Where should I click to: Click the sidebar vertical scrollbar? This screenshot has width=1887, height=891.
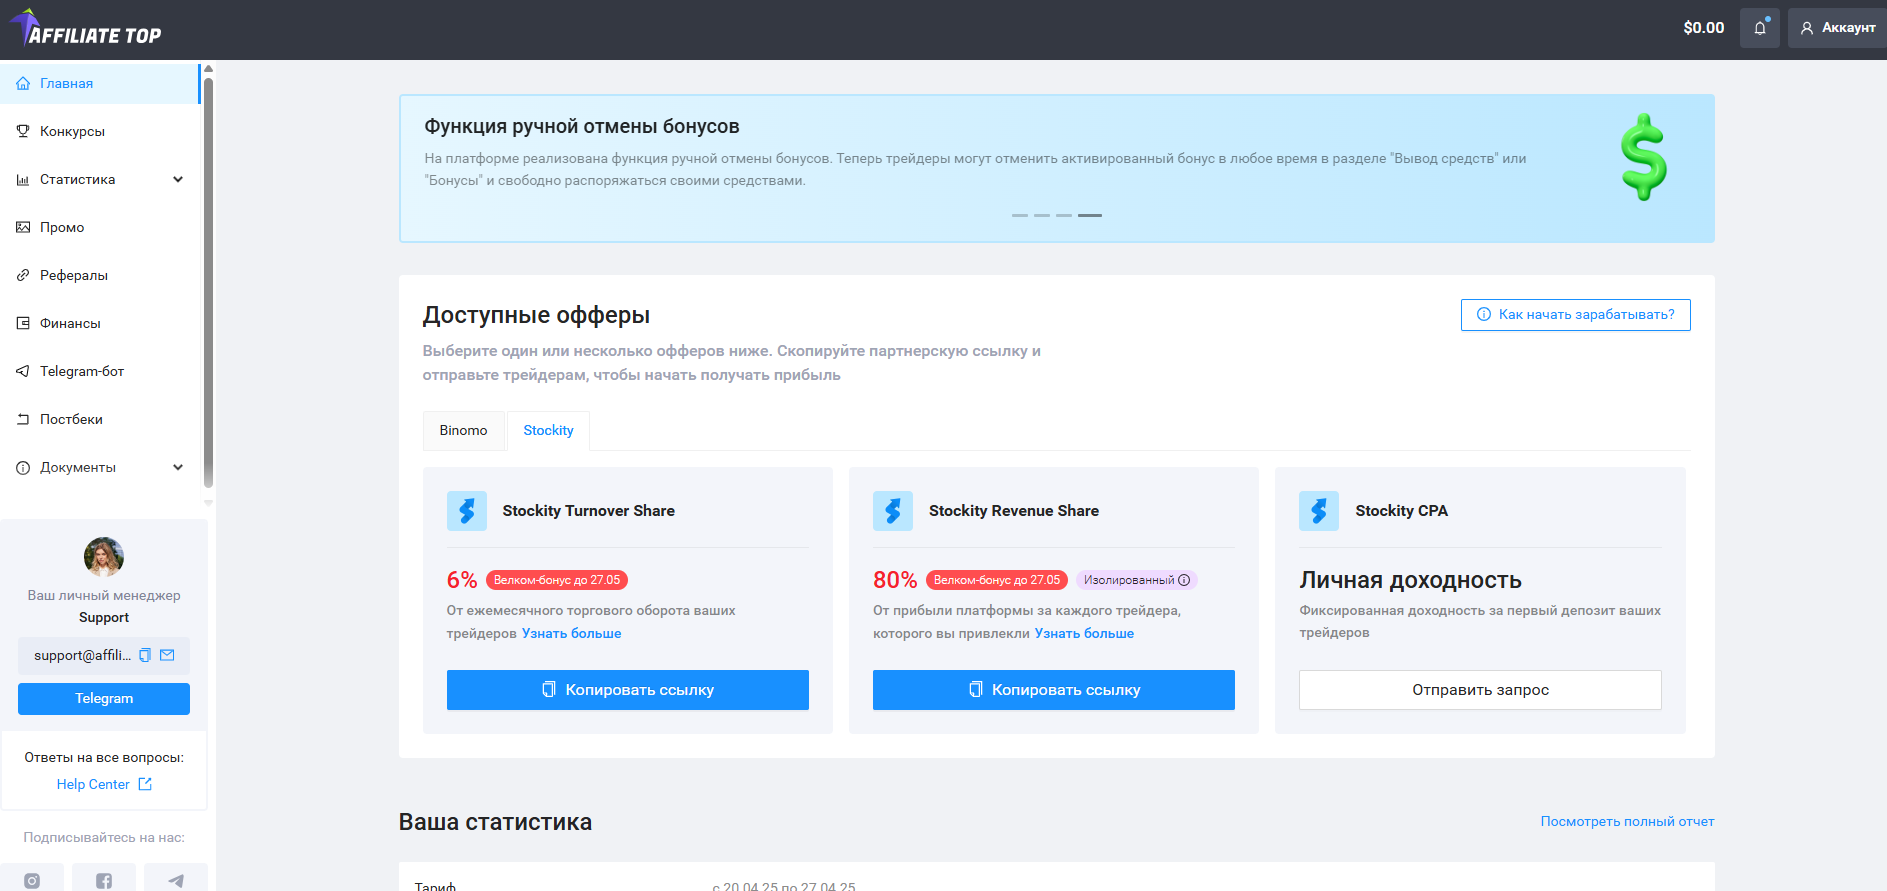tap(208, 281)
